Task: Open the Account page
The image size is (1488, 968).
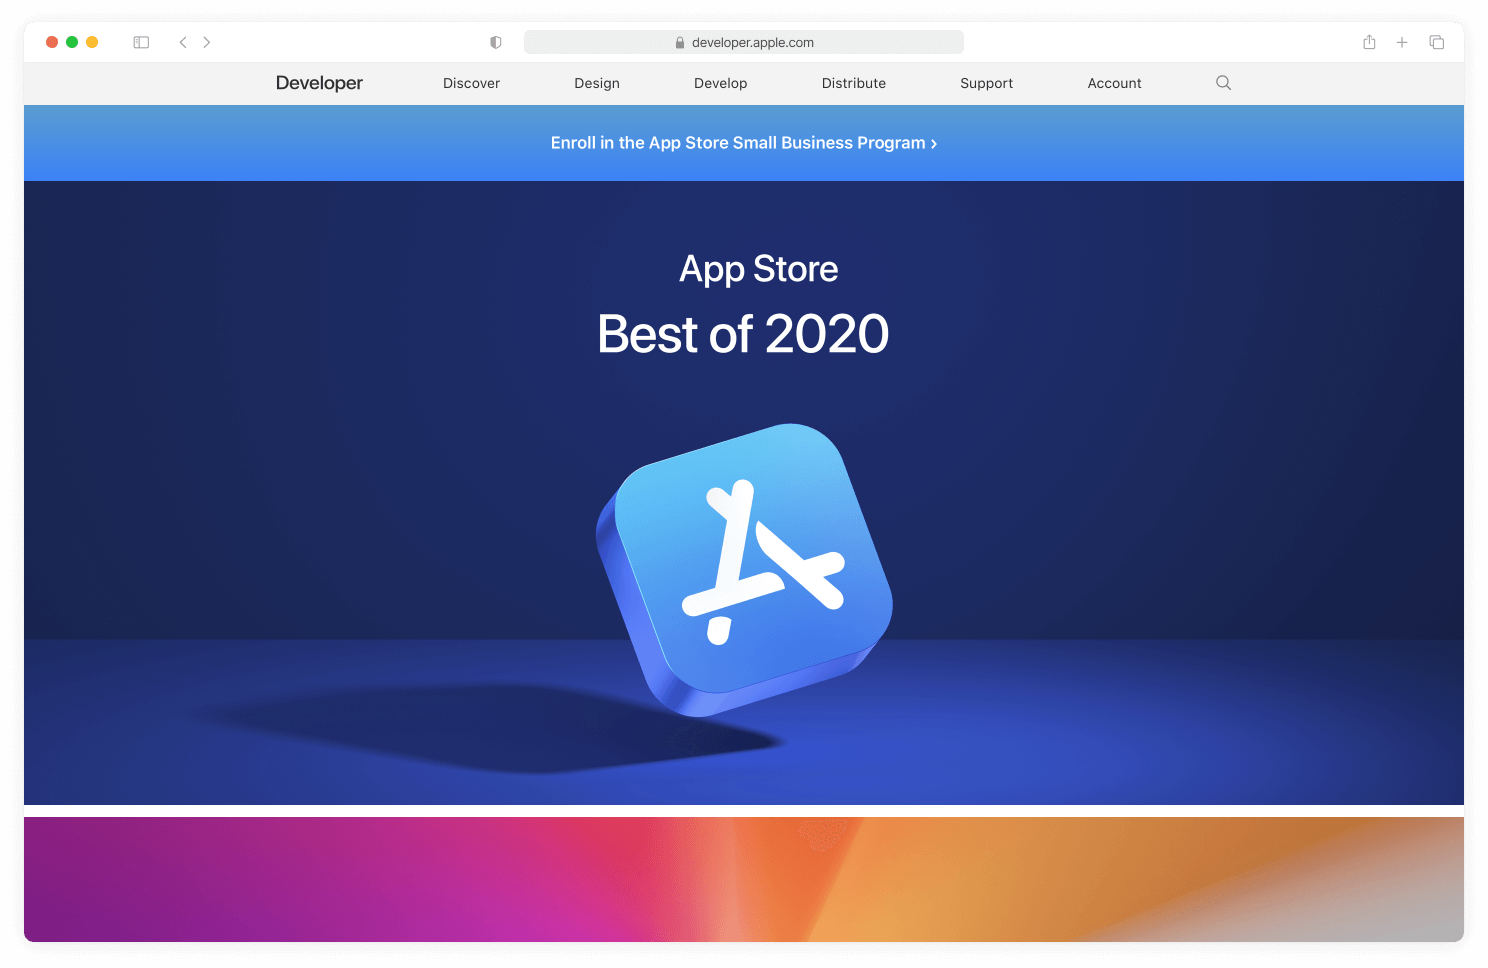Action: (x=1115, y=83)
